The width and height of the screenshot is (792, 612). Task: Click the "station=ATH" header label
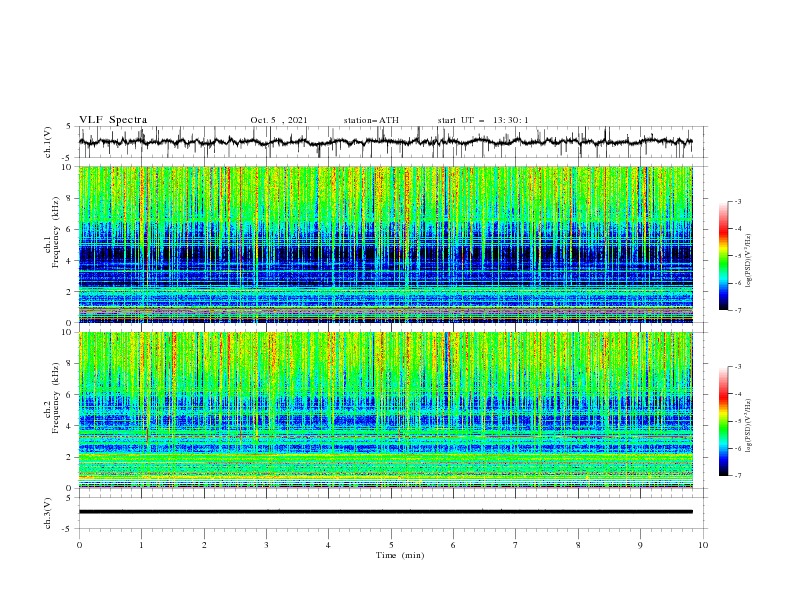[x=371, y=120]
